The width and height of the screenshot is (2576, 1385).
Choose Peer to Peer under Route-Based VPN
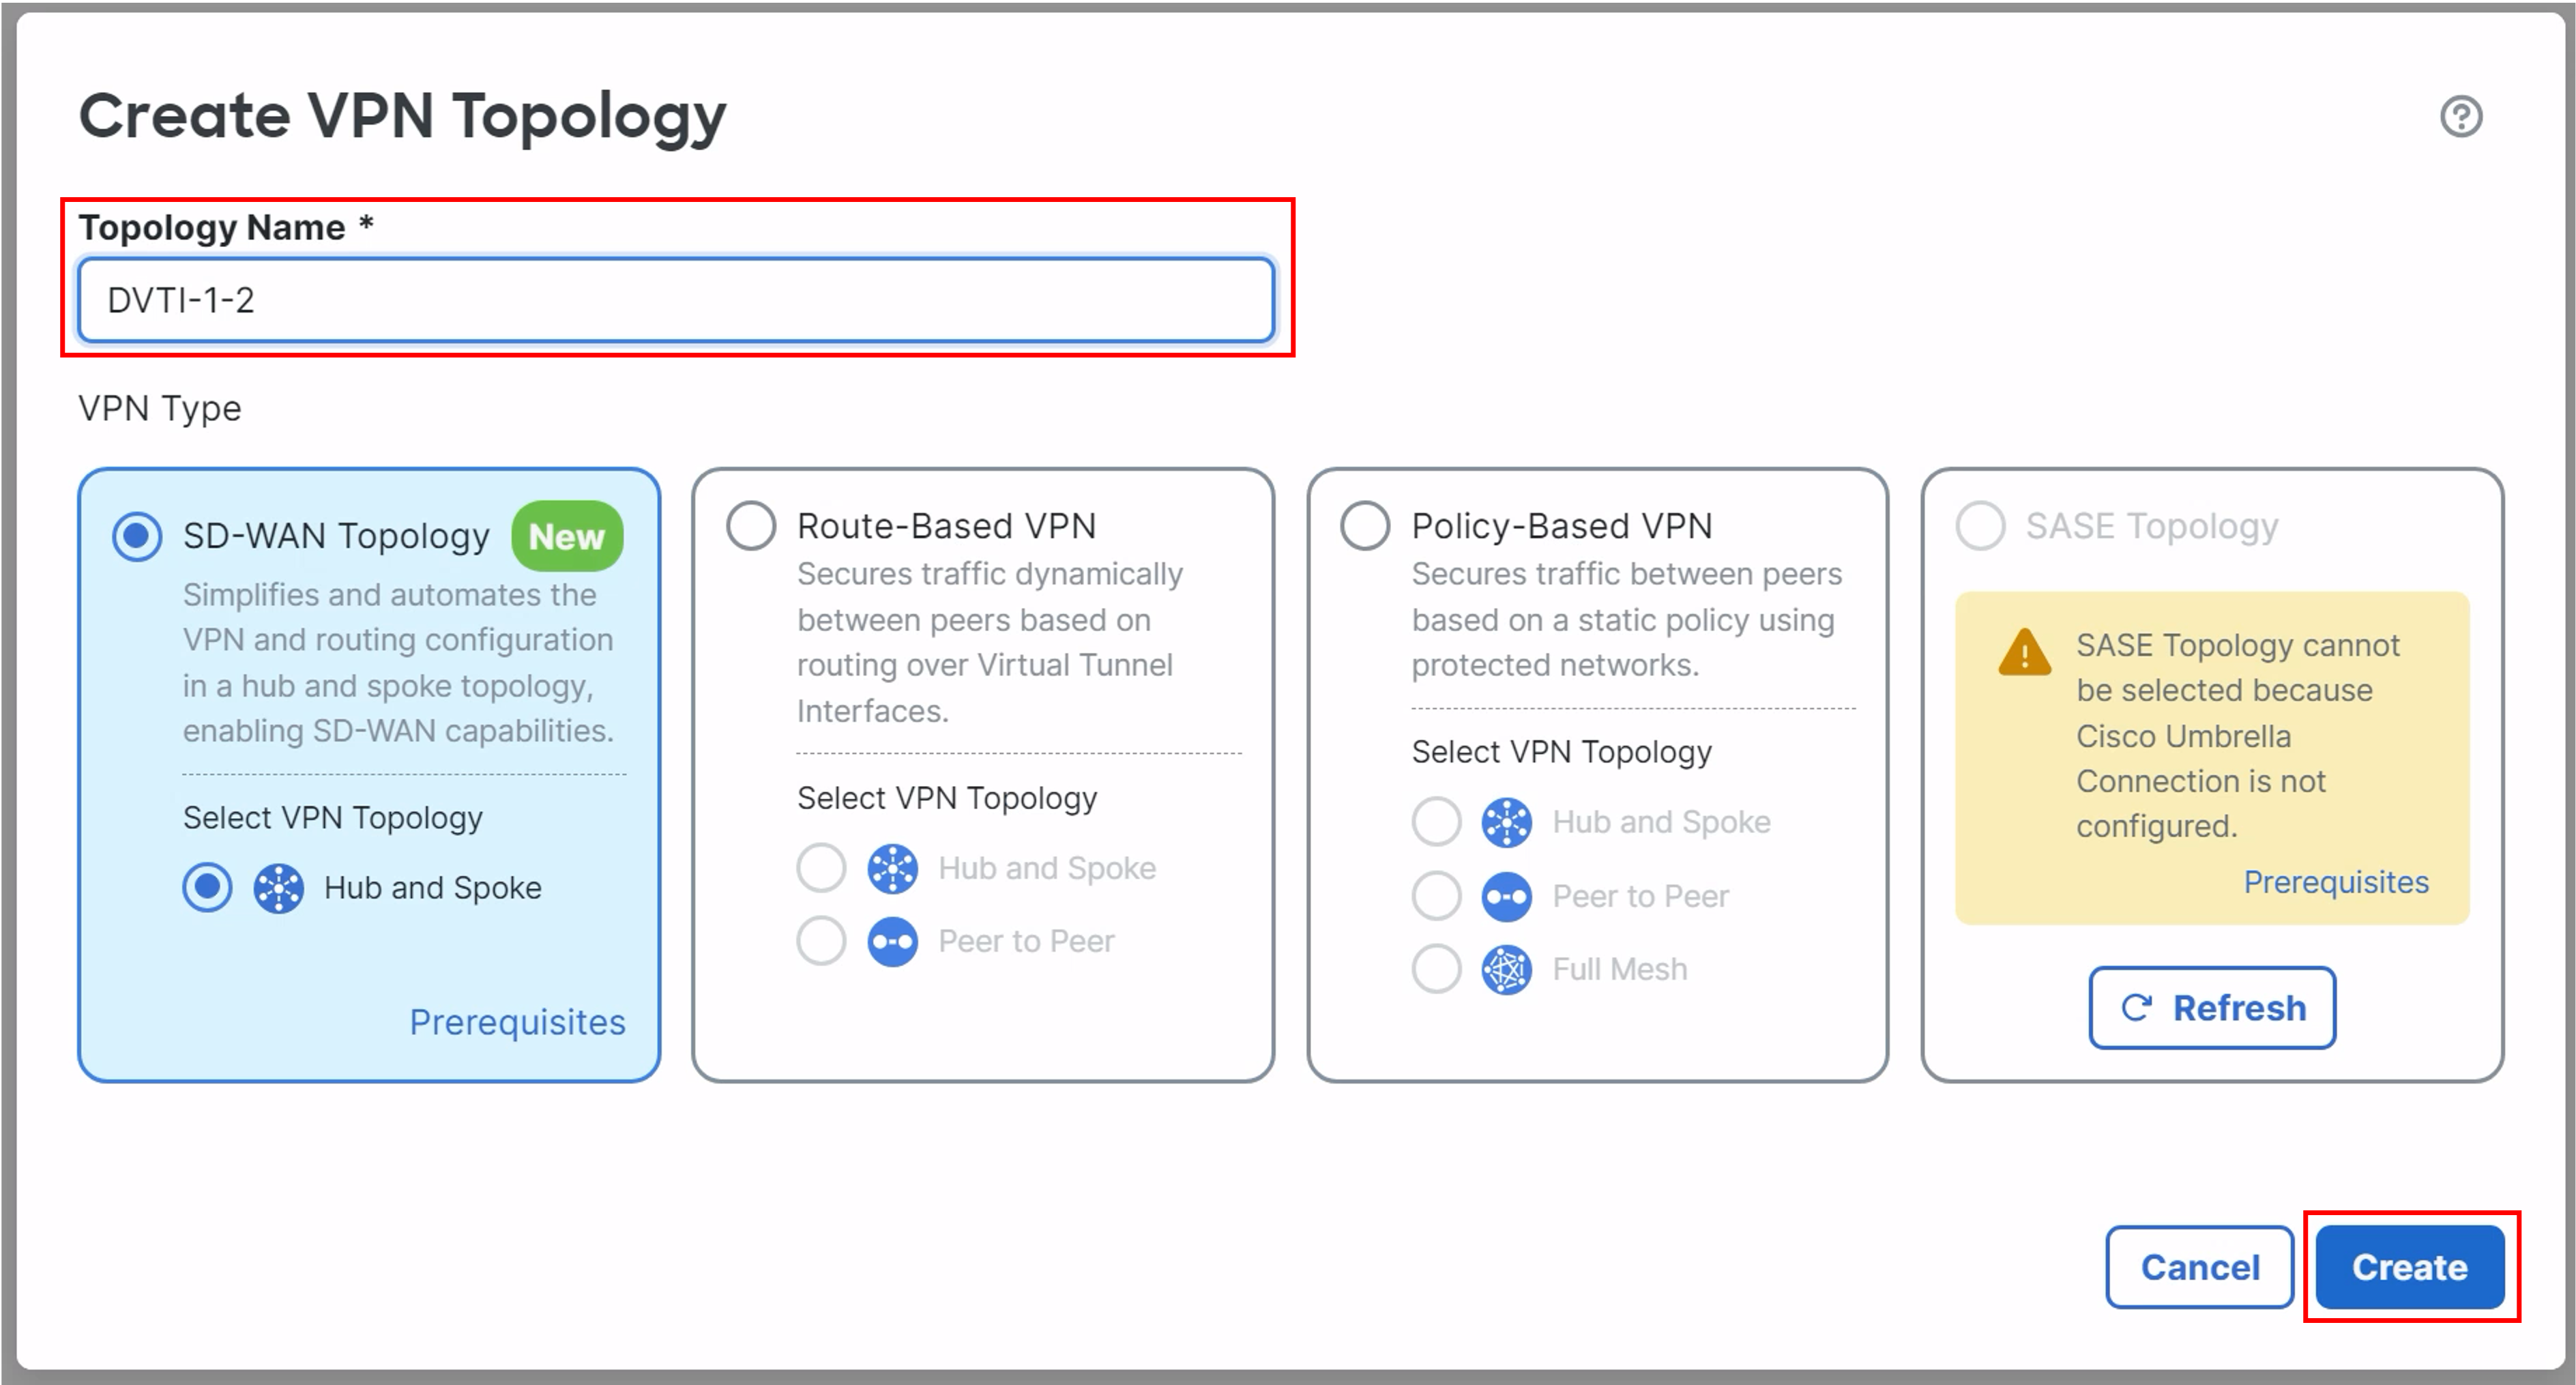click(821, 941)
